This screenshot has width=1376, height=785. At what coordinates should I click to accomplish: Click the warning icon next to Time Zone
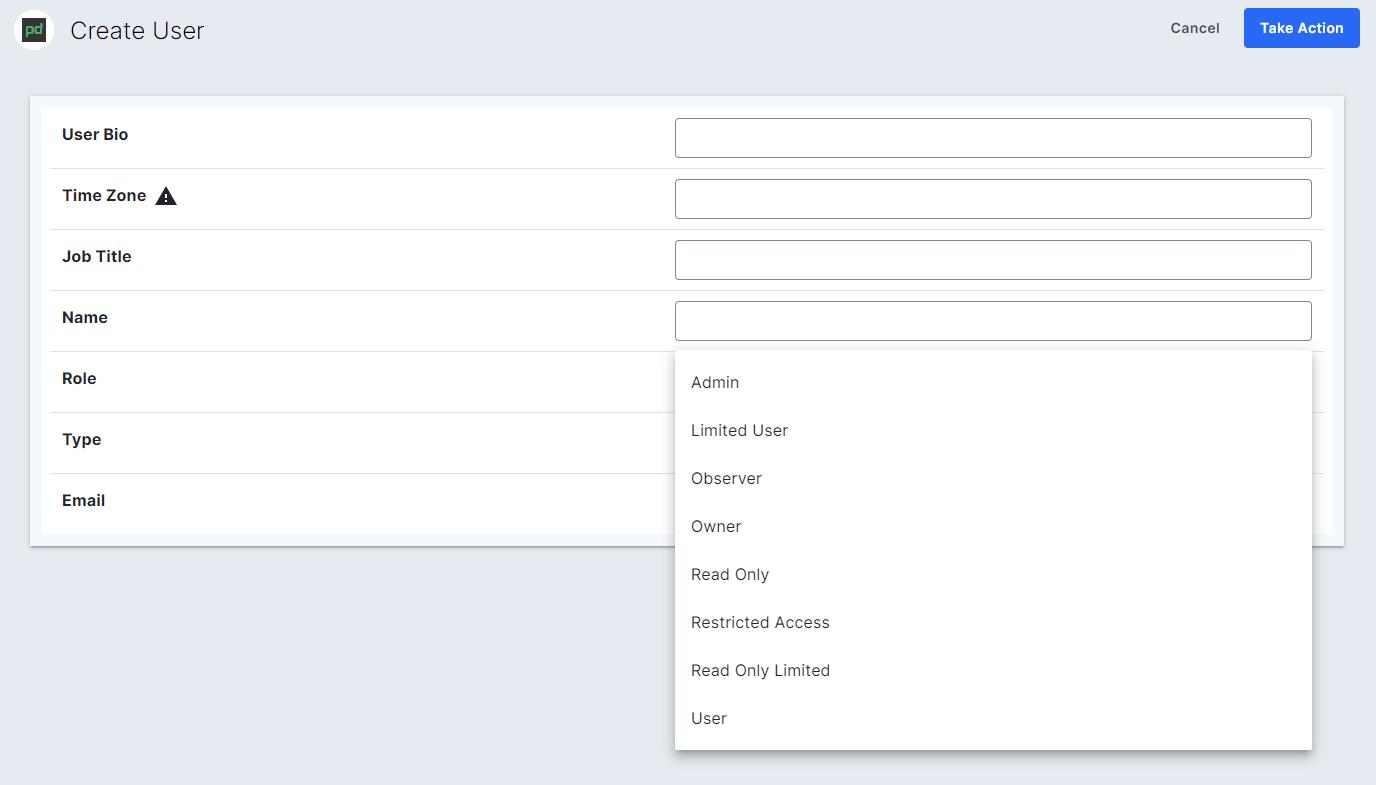(166, 196)
